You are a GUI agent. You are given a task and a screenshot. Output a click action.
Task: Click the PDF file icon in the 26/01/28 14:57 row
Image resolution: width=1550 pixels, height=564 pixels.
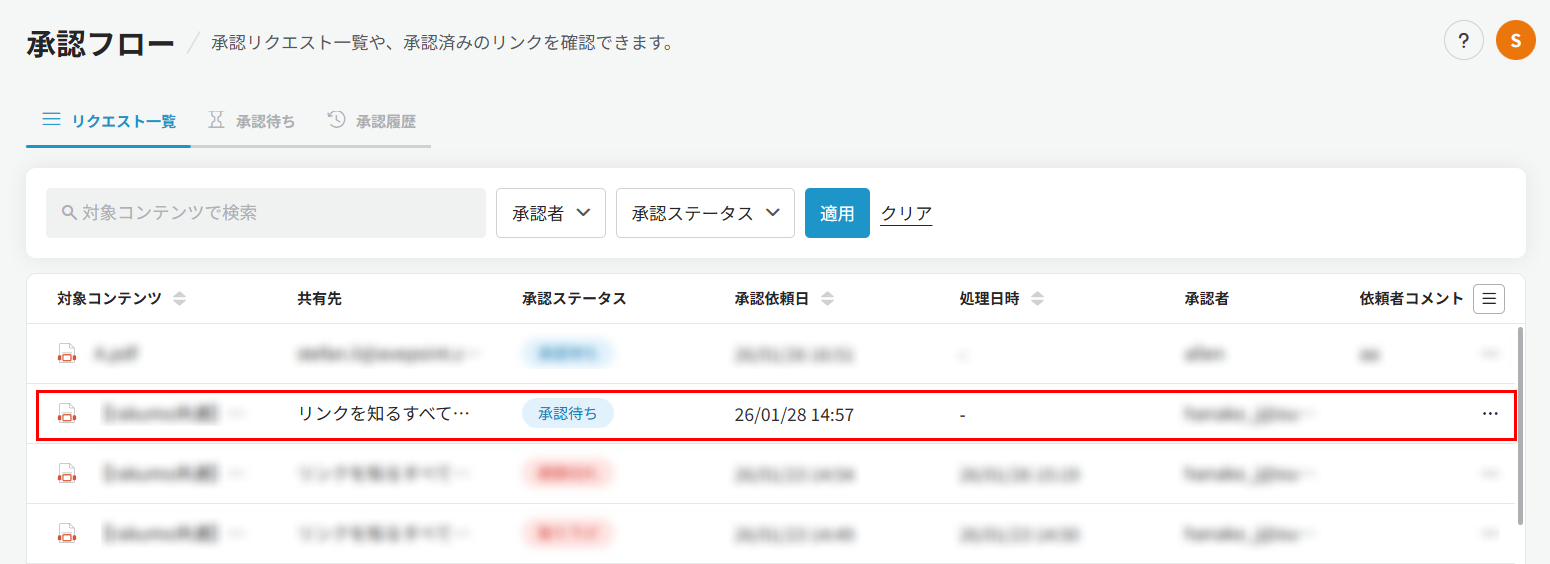pyautogui.click(x=67, y=413)
